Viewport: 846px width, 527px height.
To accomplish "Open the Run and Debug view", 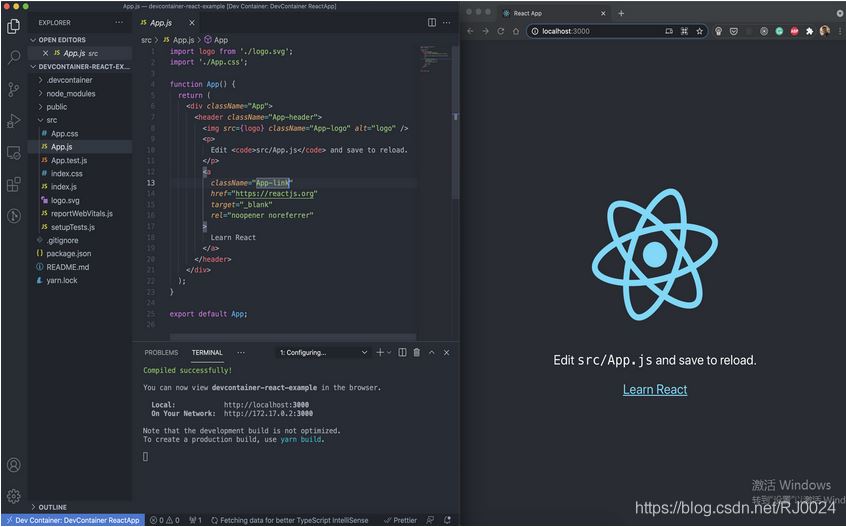I will [14, 121].
